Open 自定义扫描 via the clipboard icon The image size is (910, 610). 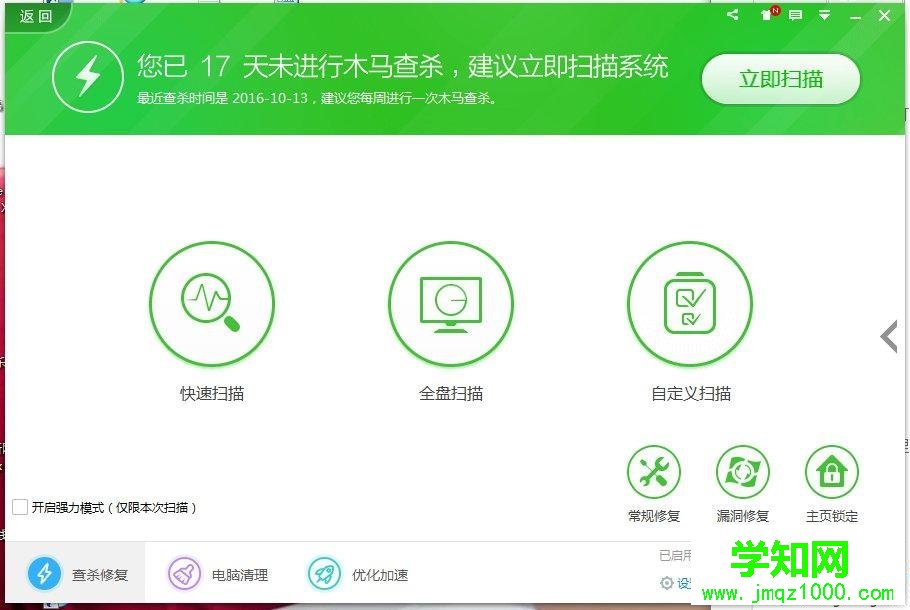tap(690, 303)
